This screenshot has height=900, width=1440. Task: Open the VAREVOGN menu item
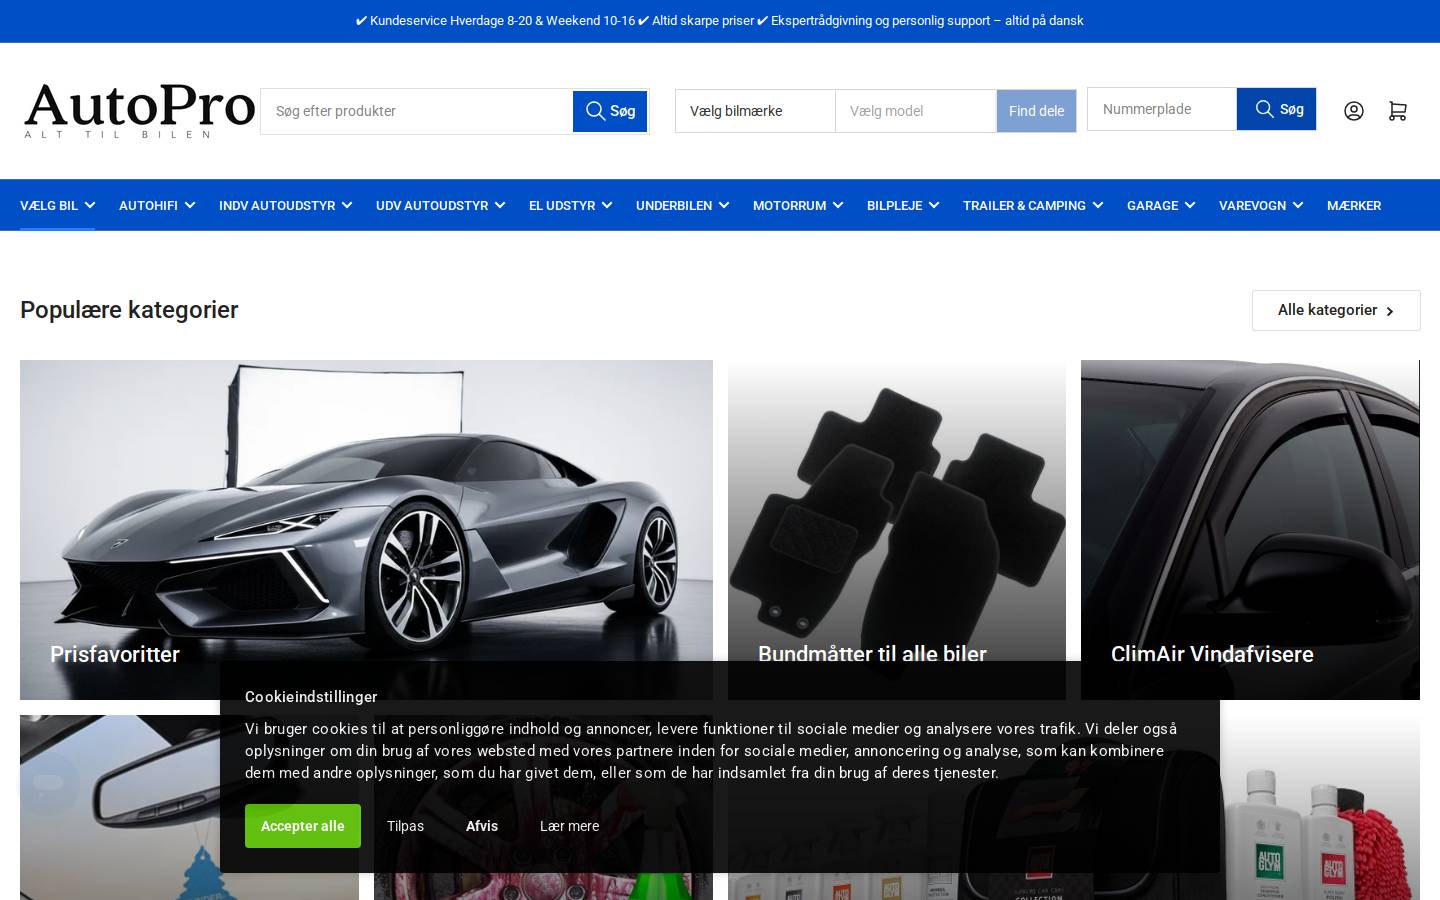click(x=1261, y=205)
